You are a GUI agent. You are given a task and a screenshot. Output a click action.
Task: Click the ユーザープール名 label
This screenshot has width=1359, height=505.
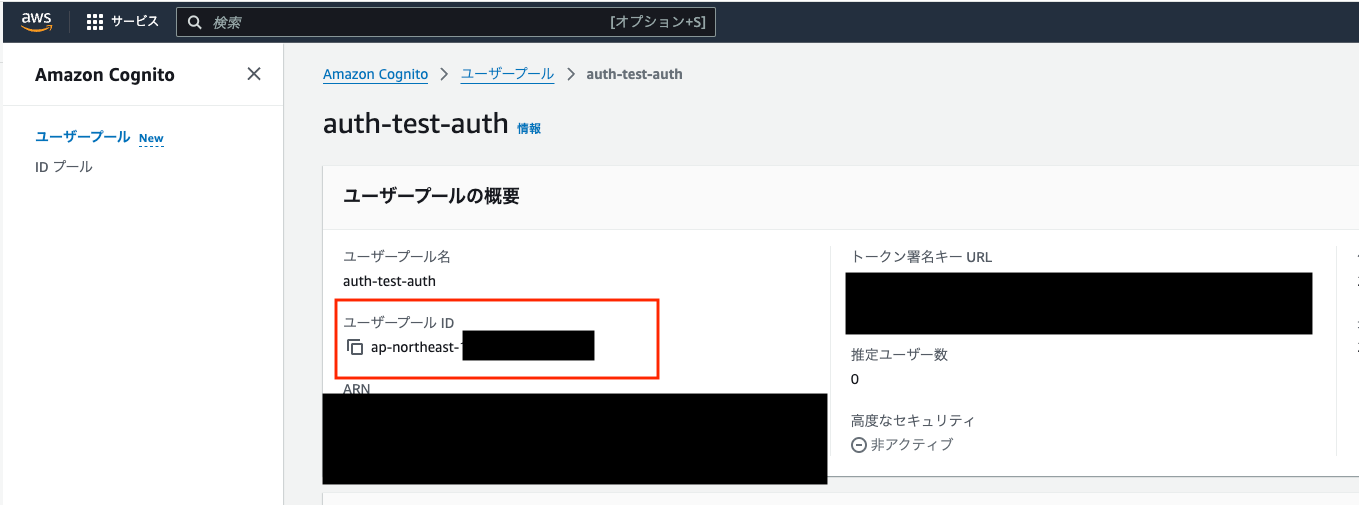[x=397, y=257]
